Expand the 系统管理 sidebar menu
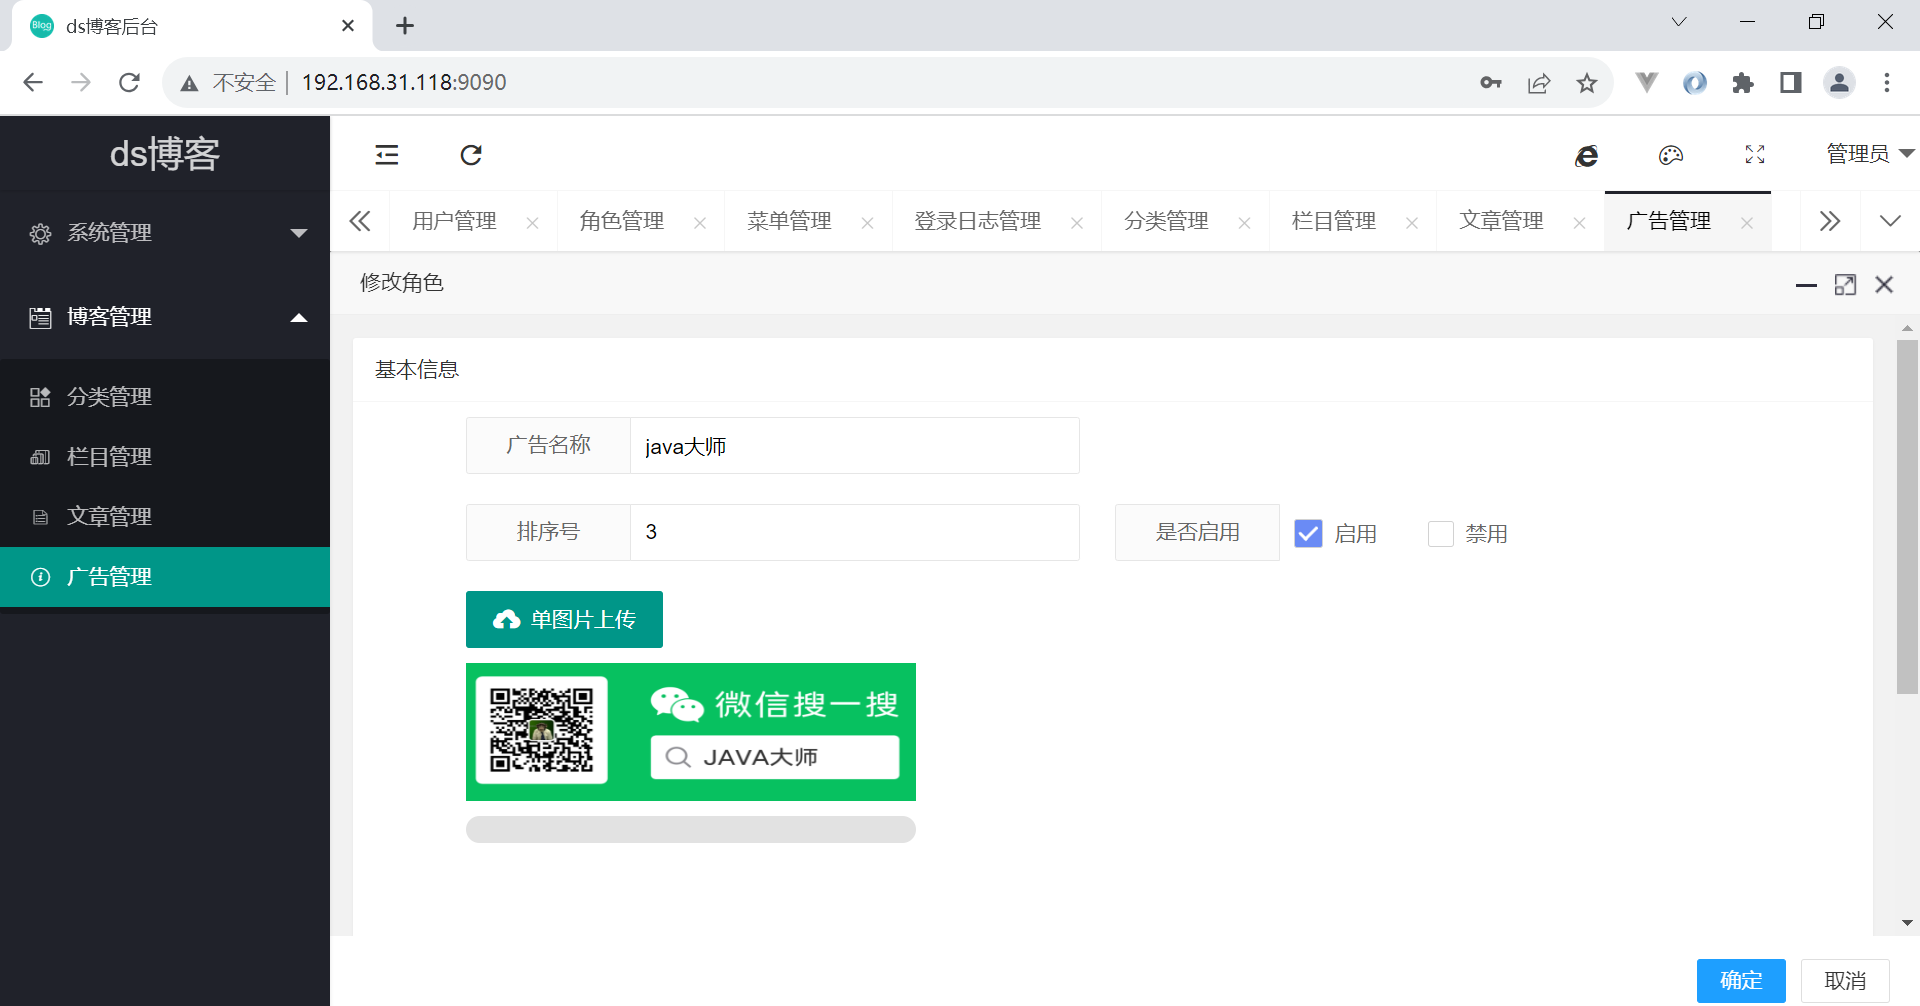Image resolution: width=1920 pixels, height=1006 pixels. [165, 233]
